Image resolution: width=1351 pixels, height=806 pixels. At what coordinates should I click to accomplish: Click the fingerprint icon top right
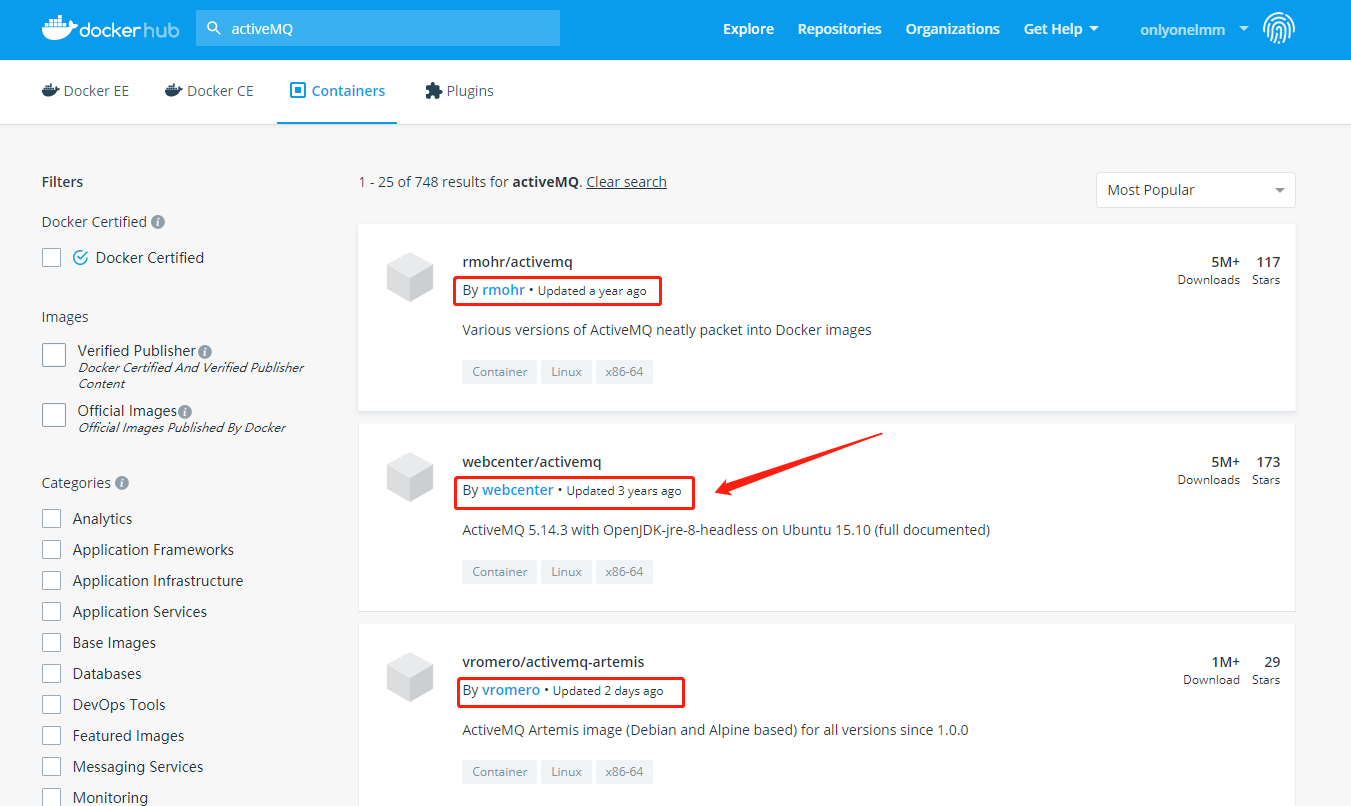click(1279, 29)
